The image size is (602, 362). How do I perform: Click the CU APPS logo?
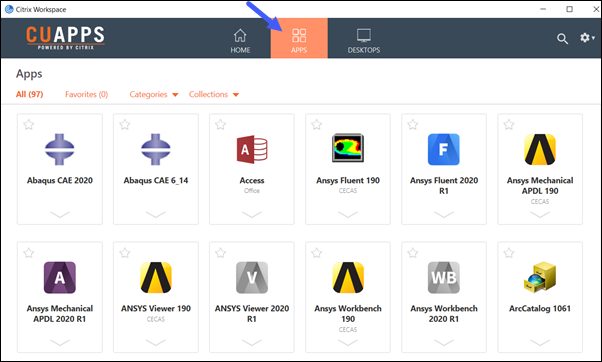65,38
